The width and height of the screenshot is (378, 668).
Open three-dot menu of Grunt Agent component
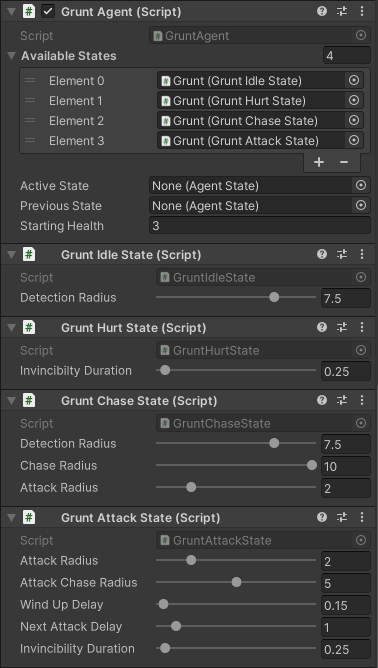coord(362,12)
